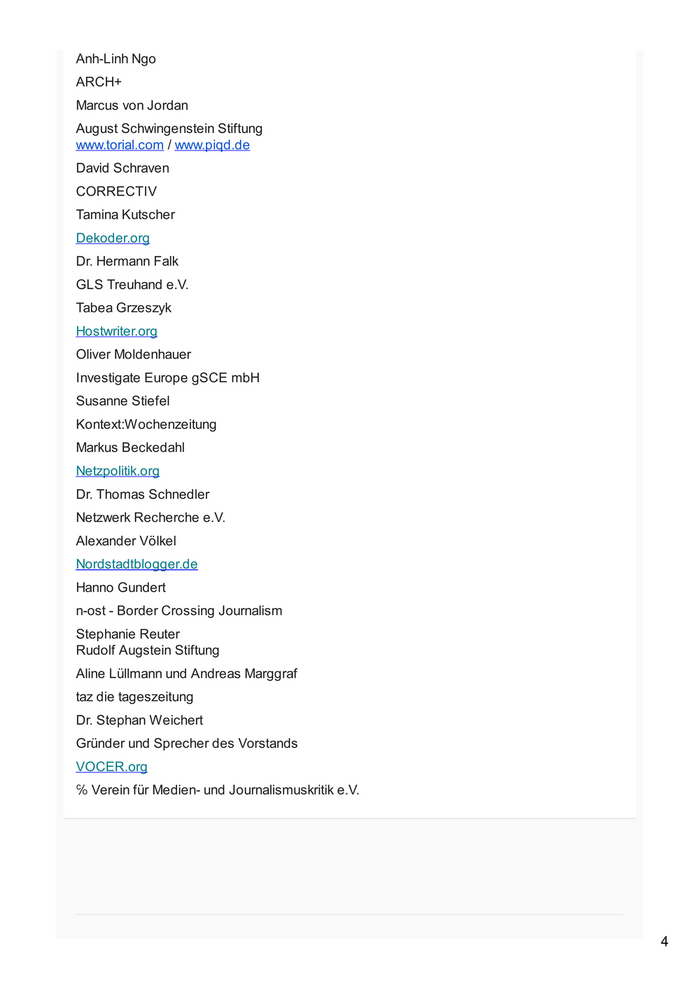Screen dimensions: 700x990
Task: Select the August Schwingenstein Stiftung text
Action: tap(169, 128)
